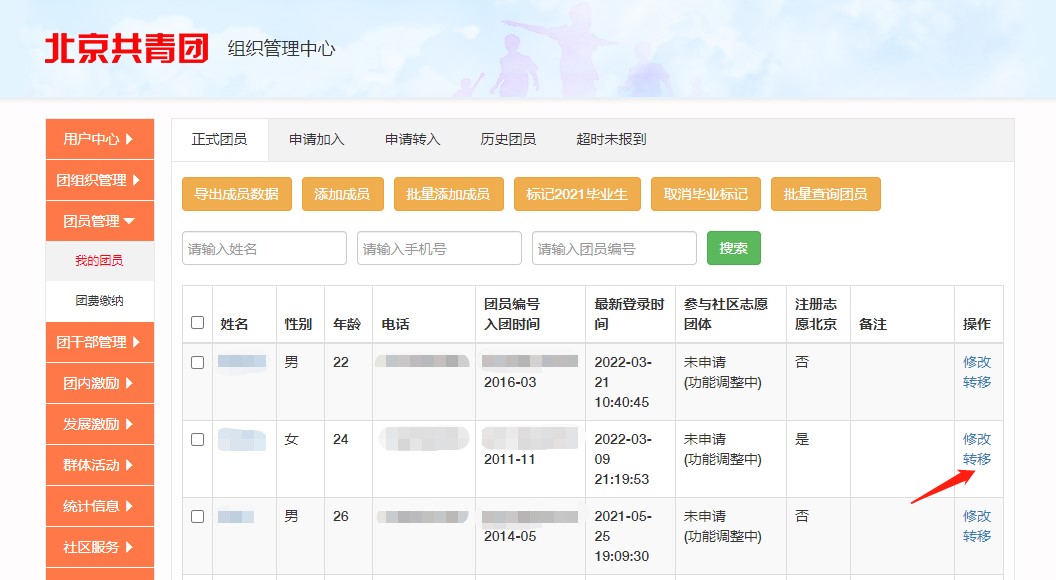
Task: Click 转移 link for the 24-year-old member
Action: 976,459
